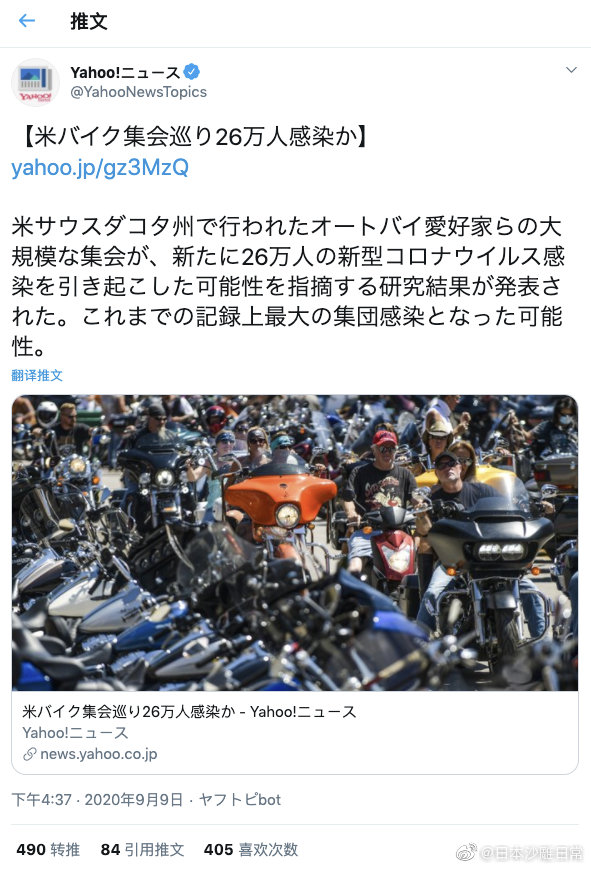Click the back arrow icon
The width and height of the screenshot is (591, 869).
tap(27, 21)
